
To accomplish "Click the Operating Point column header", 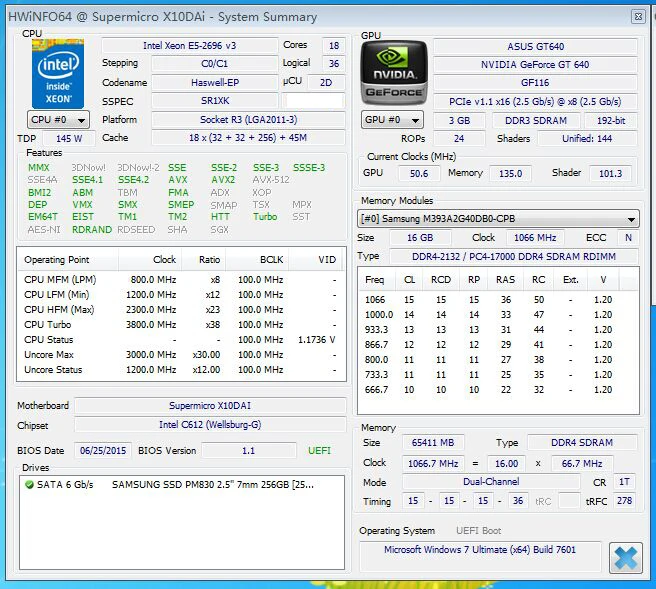I will tap(68, 260).
